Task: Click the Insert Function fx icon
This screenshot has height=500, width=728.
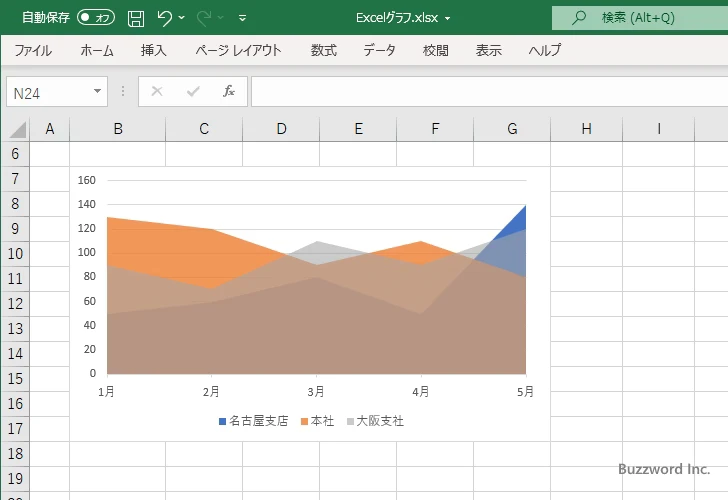Action: pyautogui.click(x=229, y=91)
